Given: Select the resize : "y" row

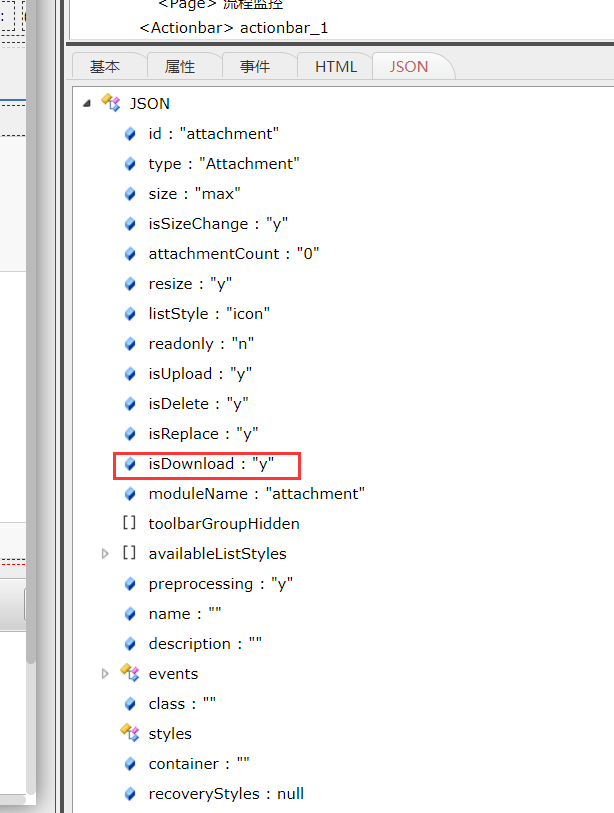Looking at the screenshot, I should tap(190, 284).
